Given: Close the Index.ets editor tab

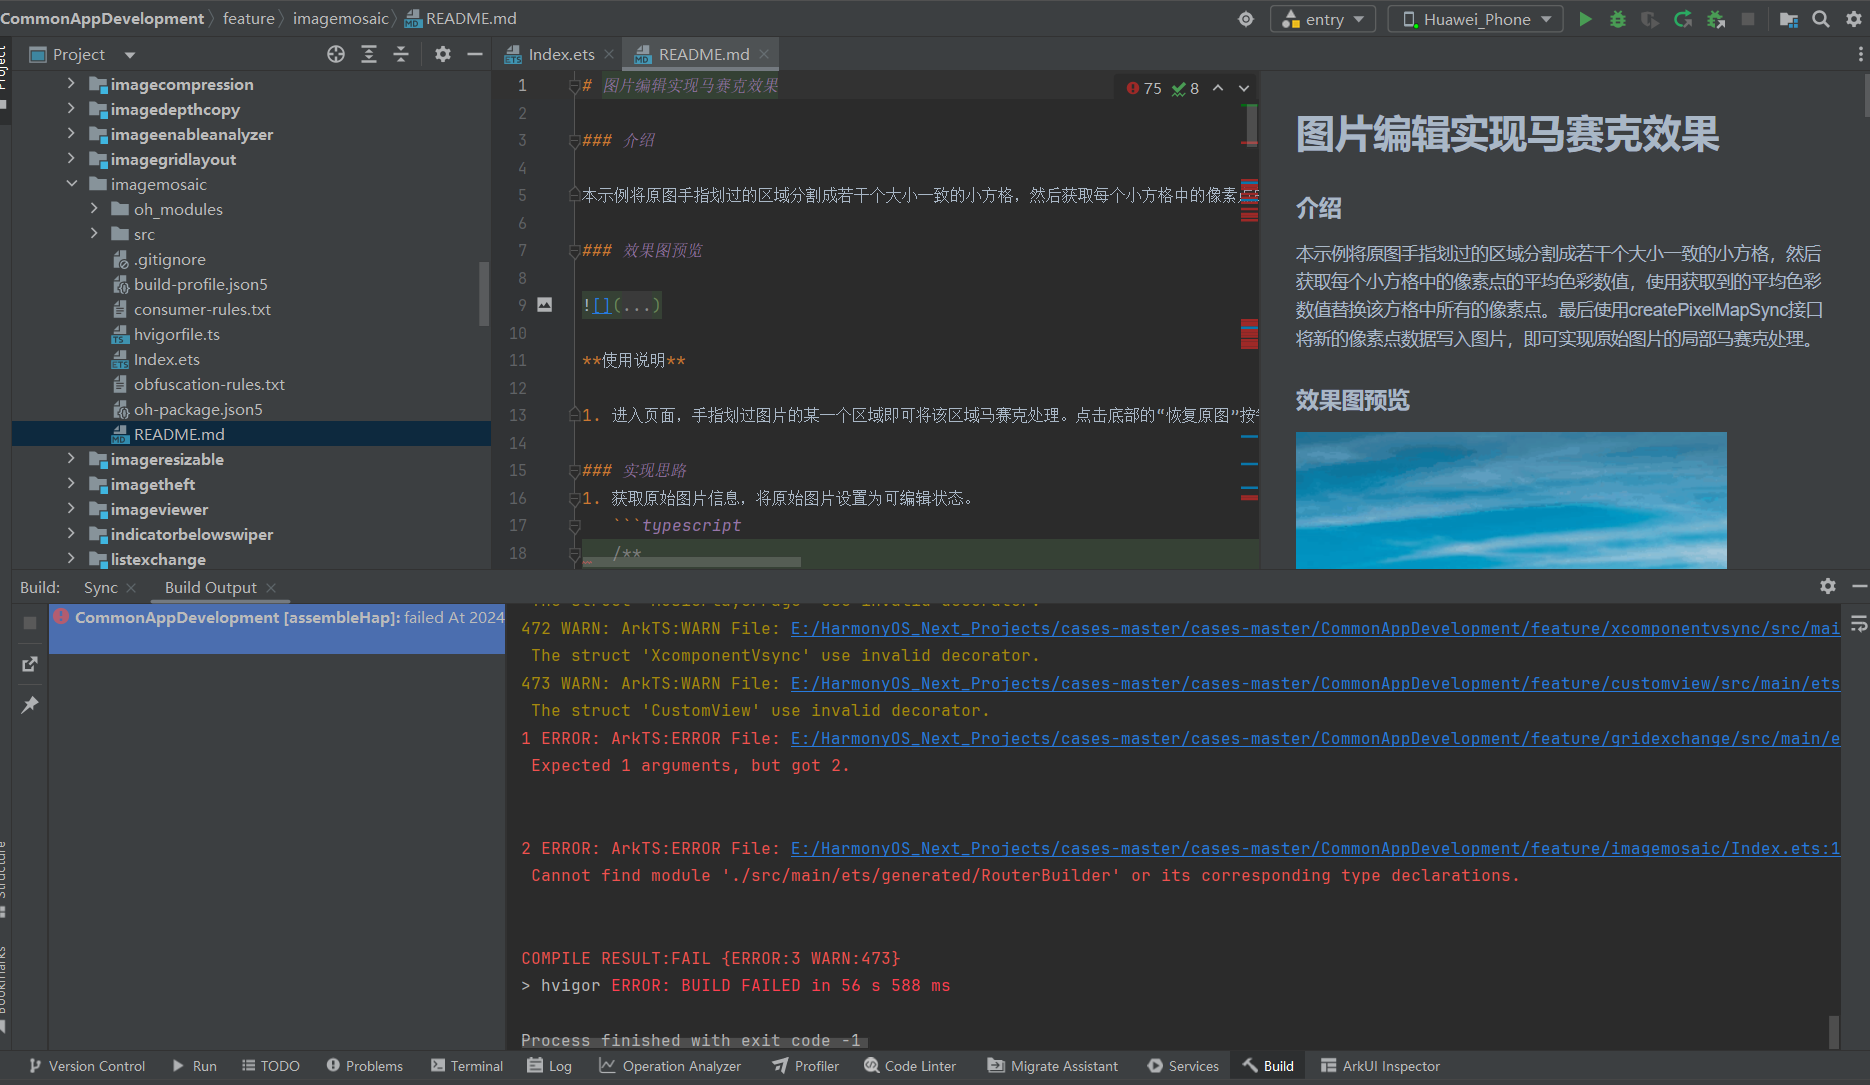Looking at the screenshot, I should click(x=609, y=54).
